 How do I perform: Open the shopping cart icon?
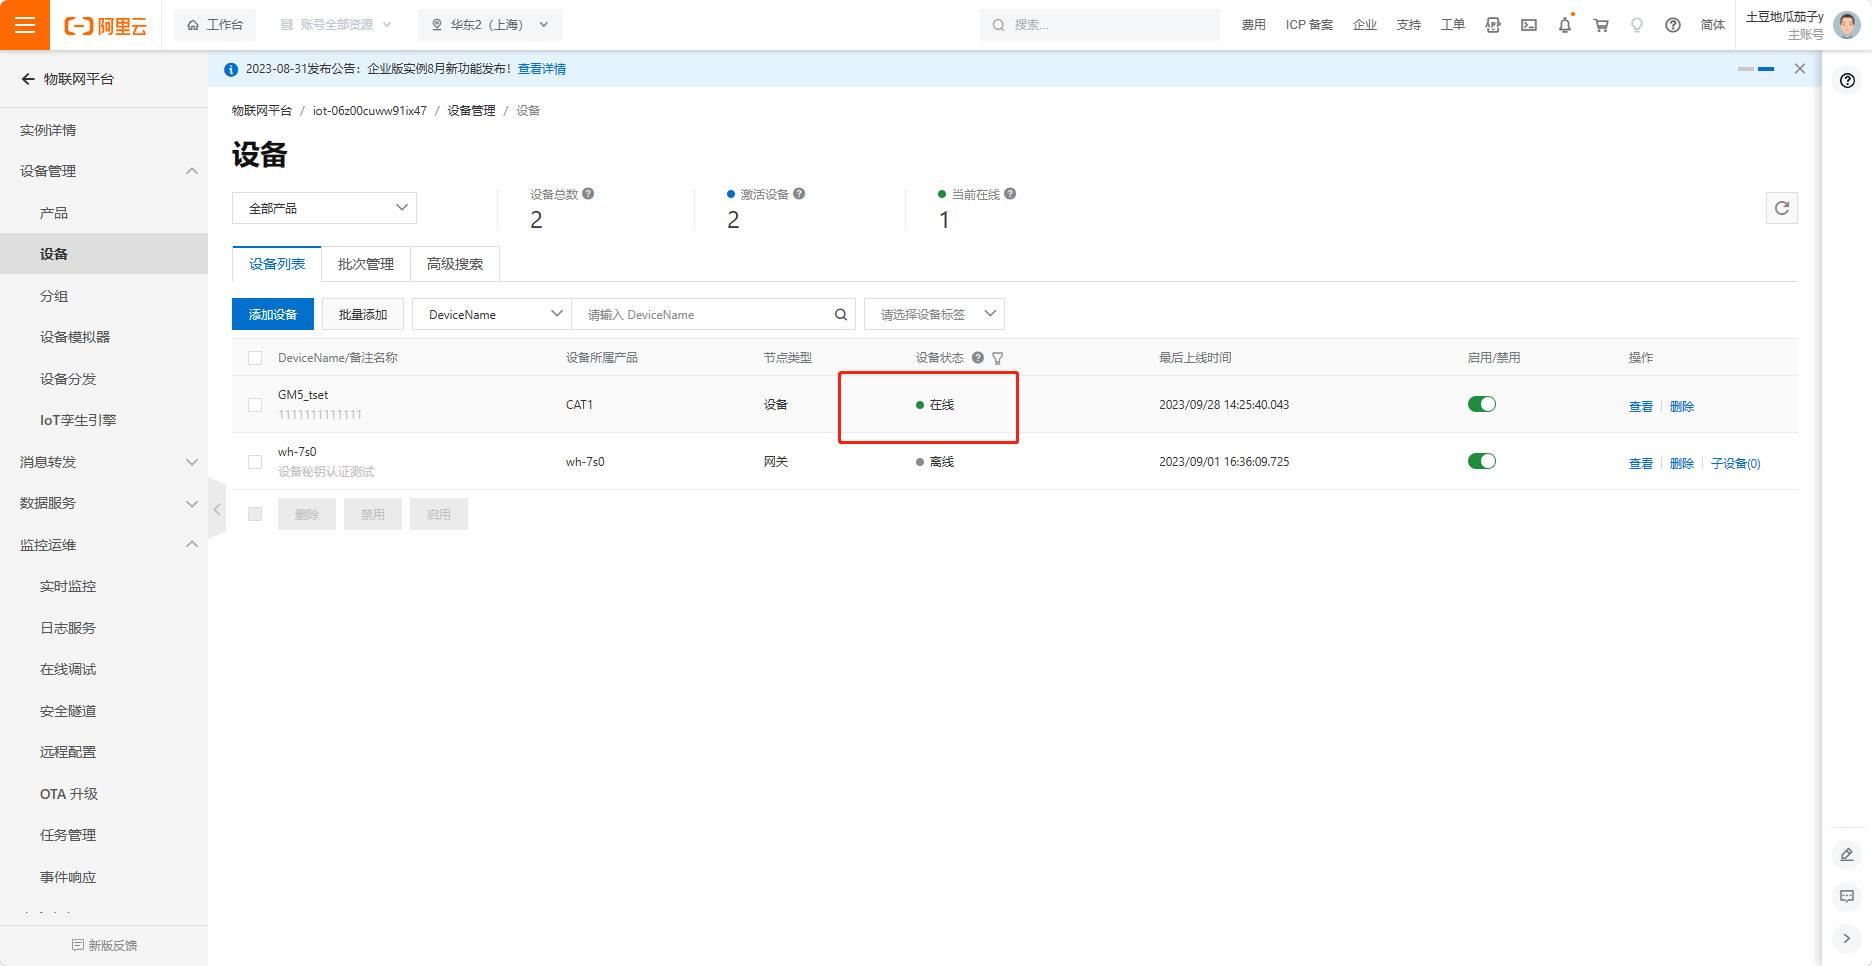[x=1601, y=25]
